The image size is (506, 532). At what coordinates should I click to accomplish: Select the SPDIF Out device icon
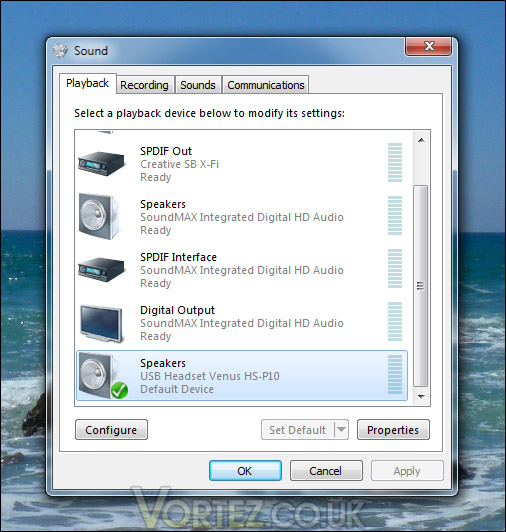click(101, 164)
